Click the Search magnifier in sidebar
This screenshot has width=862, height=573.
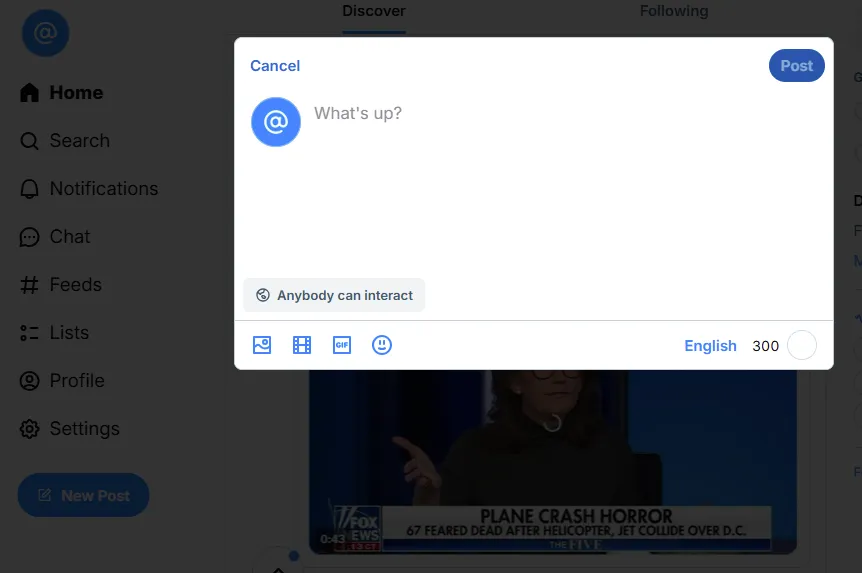[x=30, y=141]
